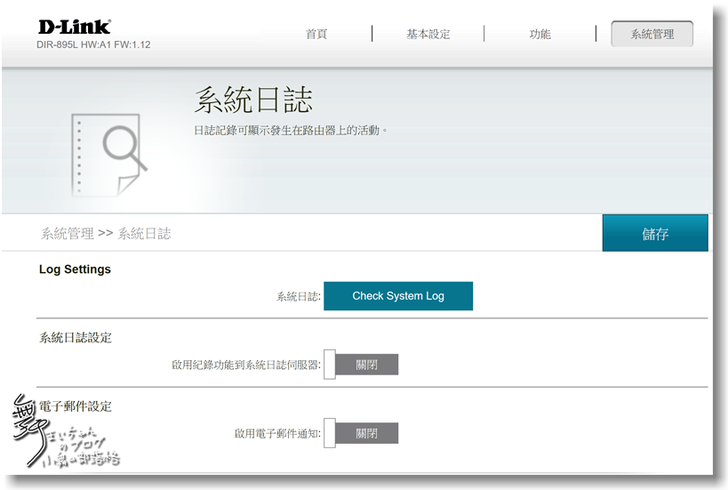Open the 功能 menu tab

click(540, 34)
